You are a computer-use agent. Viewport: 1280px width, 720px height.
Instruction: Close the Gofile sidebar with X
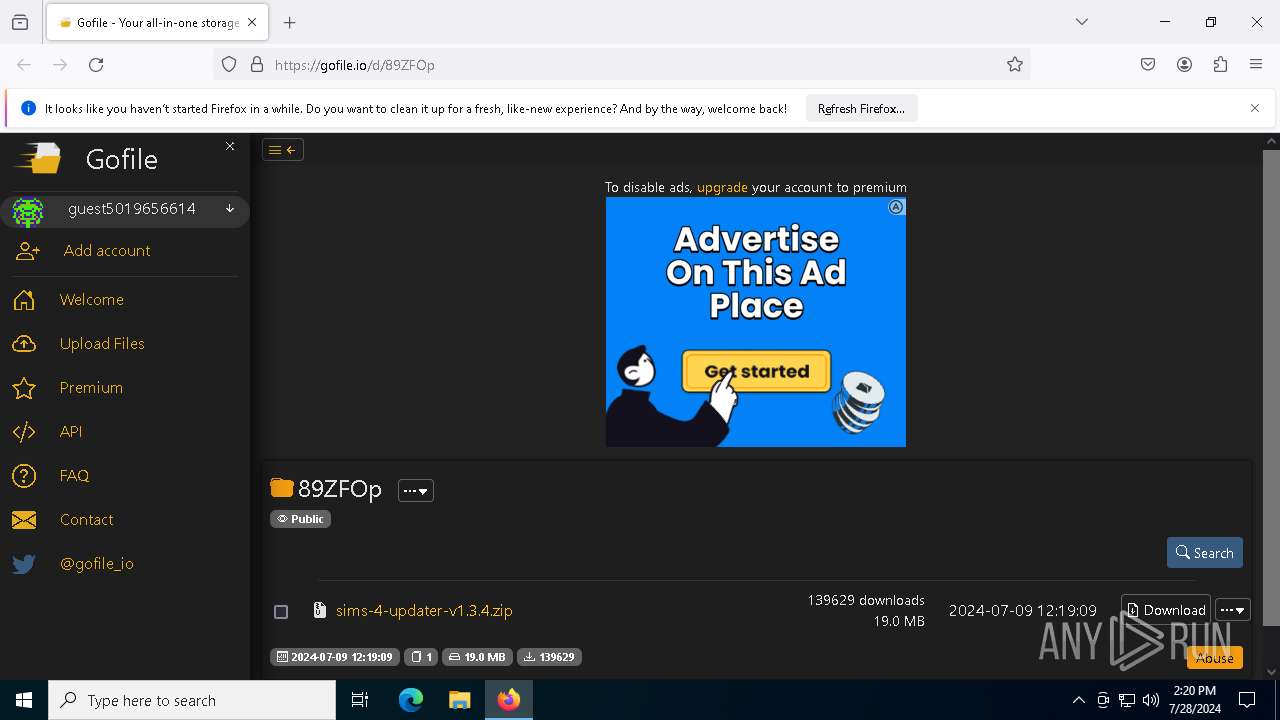(x=230, y=146)
